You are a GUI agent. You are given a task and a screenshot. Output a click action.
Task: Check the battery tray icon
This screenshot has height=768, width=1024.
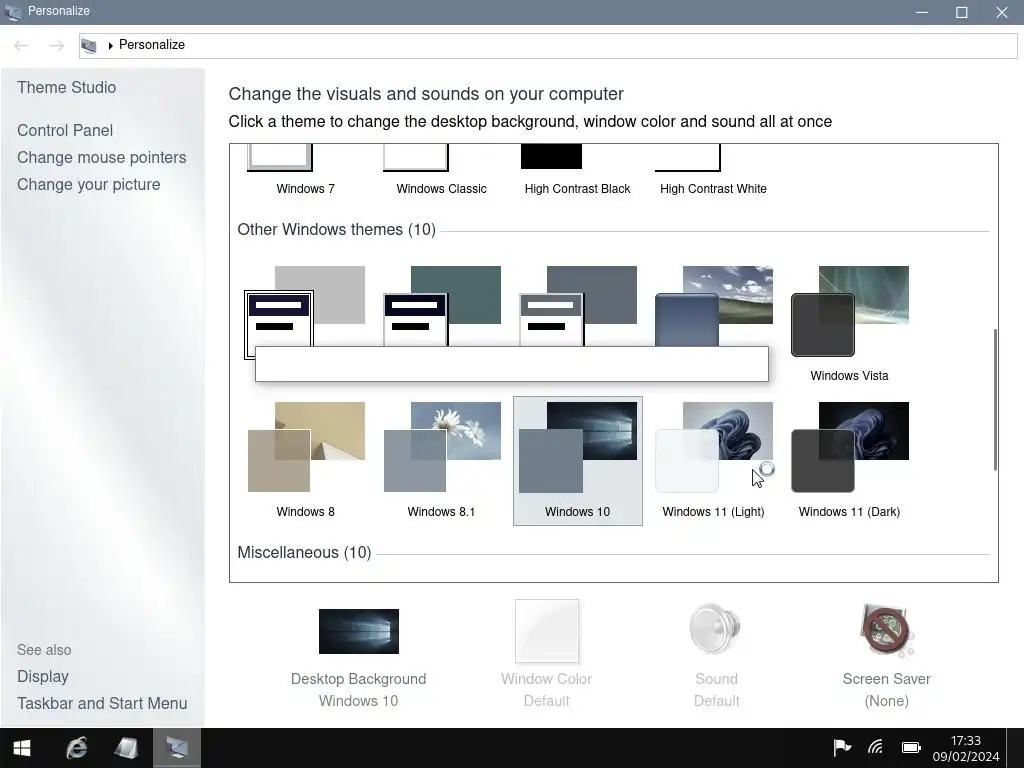click(x=911, y=748)
